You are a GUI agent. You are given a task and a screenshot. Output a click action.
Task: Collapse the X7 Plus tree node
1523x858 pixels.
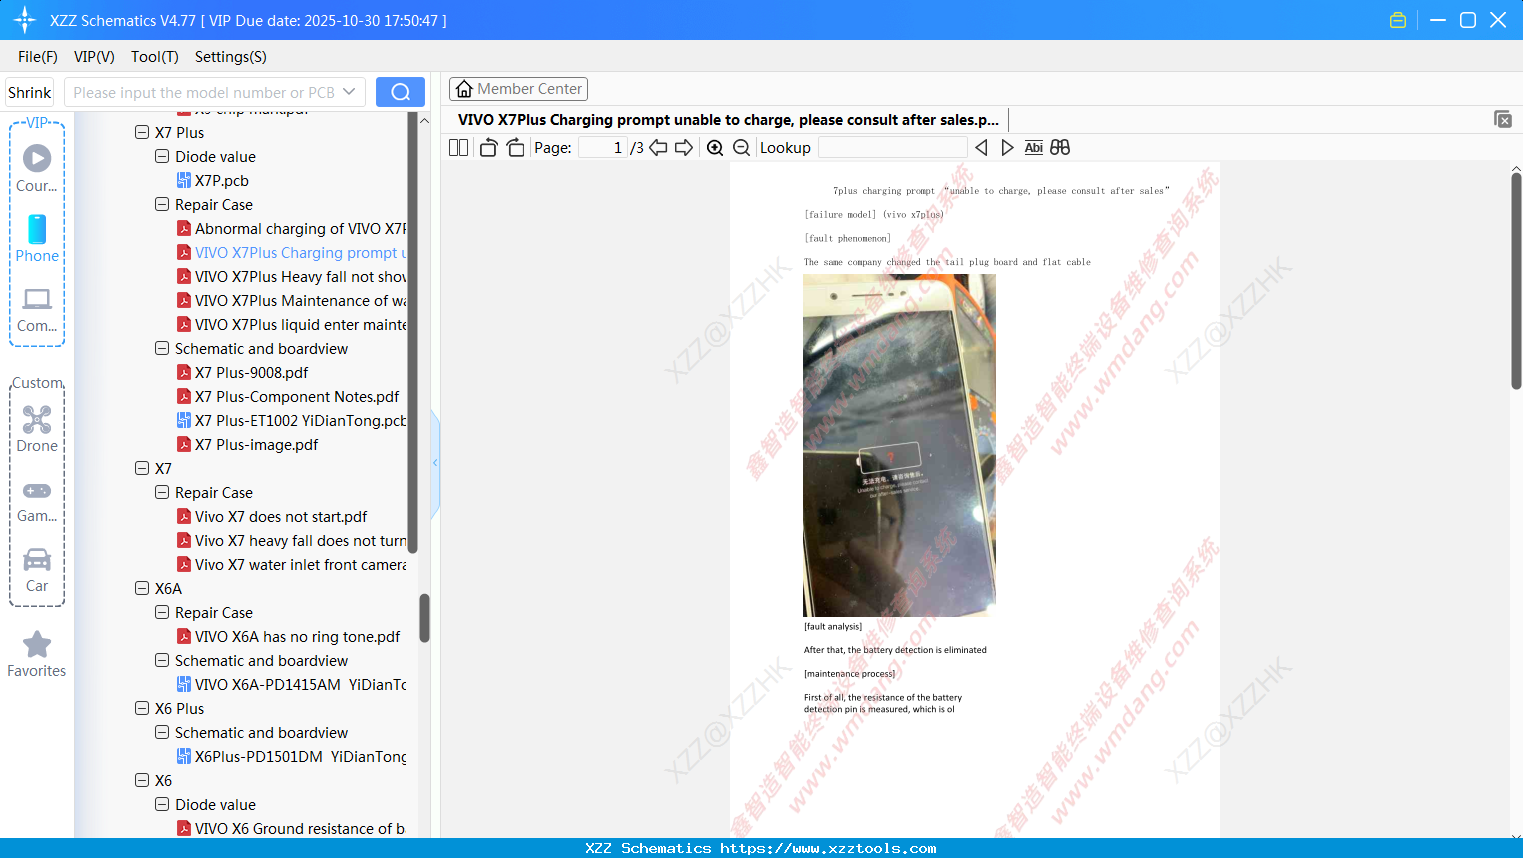click(x=142, y=131)
